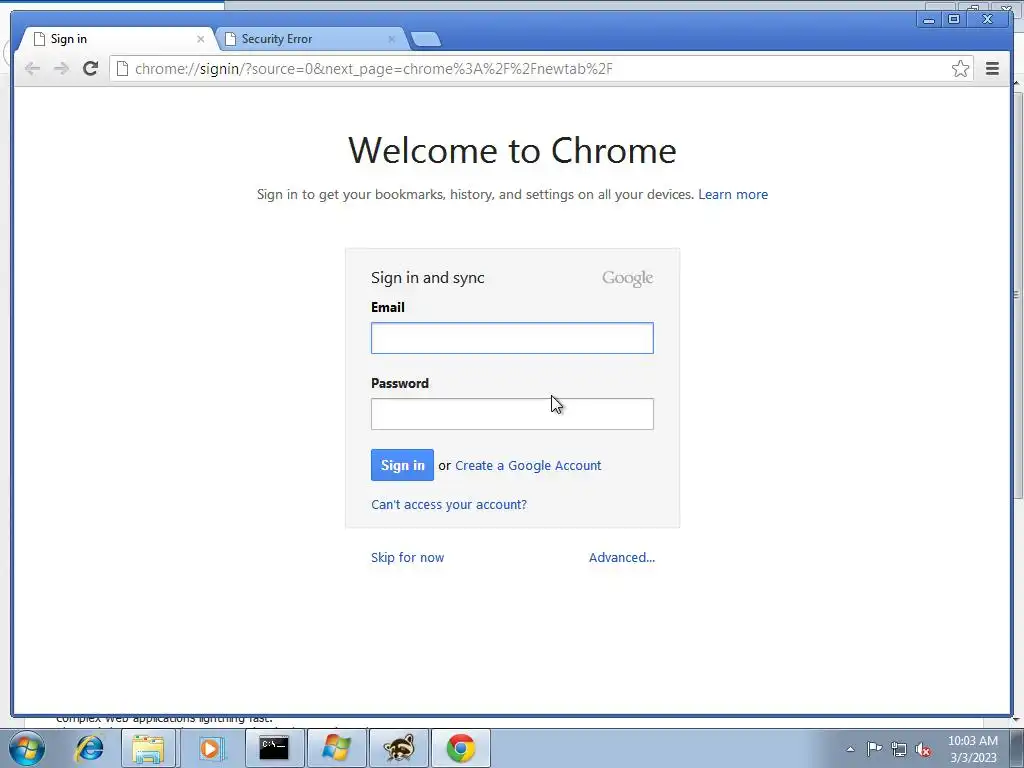
Task: Open the command prompt taskbar icon
Action: [273, 748]
